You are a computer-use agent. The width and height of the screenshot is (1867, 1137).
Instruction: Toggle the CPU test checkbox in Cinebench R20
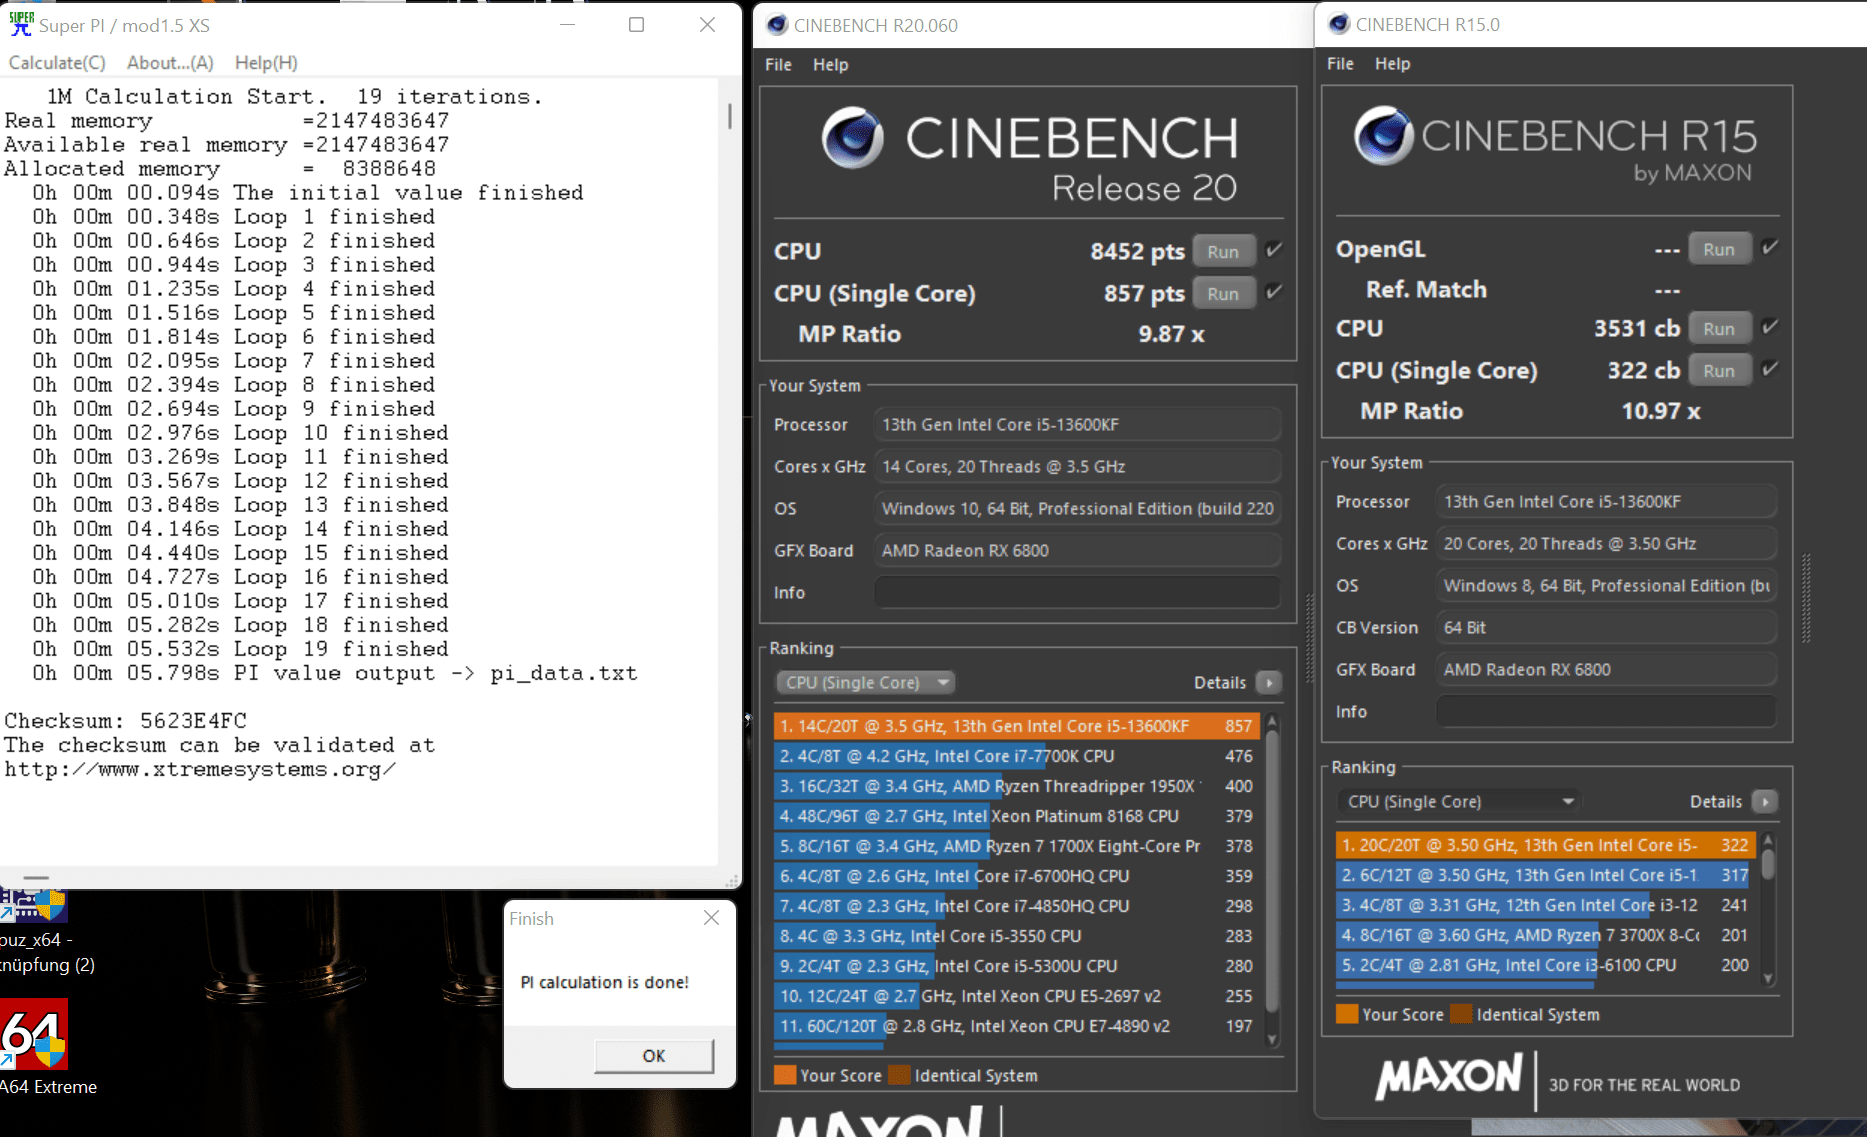click(x=1274, y=250)
